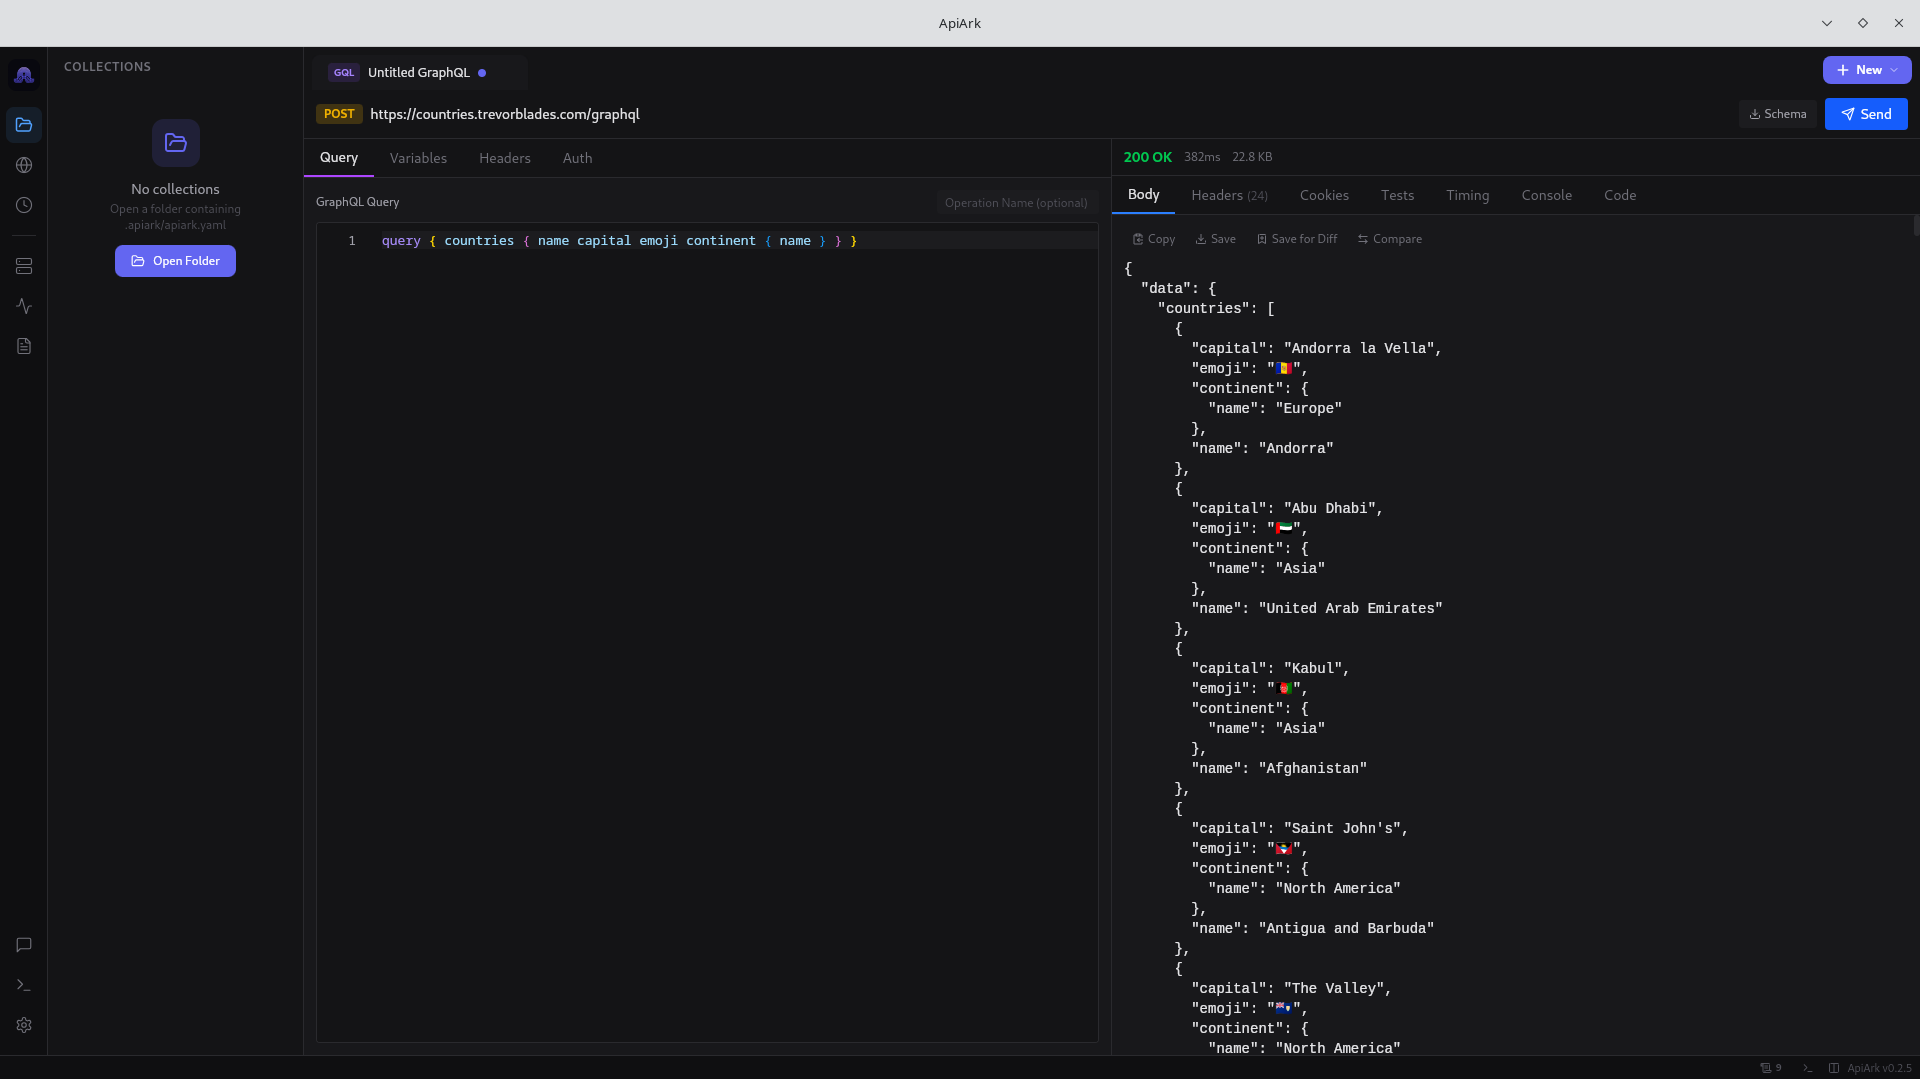Select the Untitled GraphQL request tab
This screenshot has height=1079, width=1920.
click(x=419, y=73)
